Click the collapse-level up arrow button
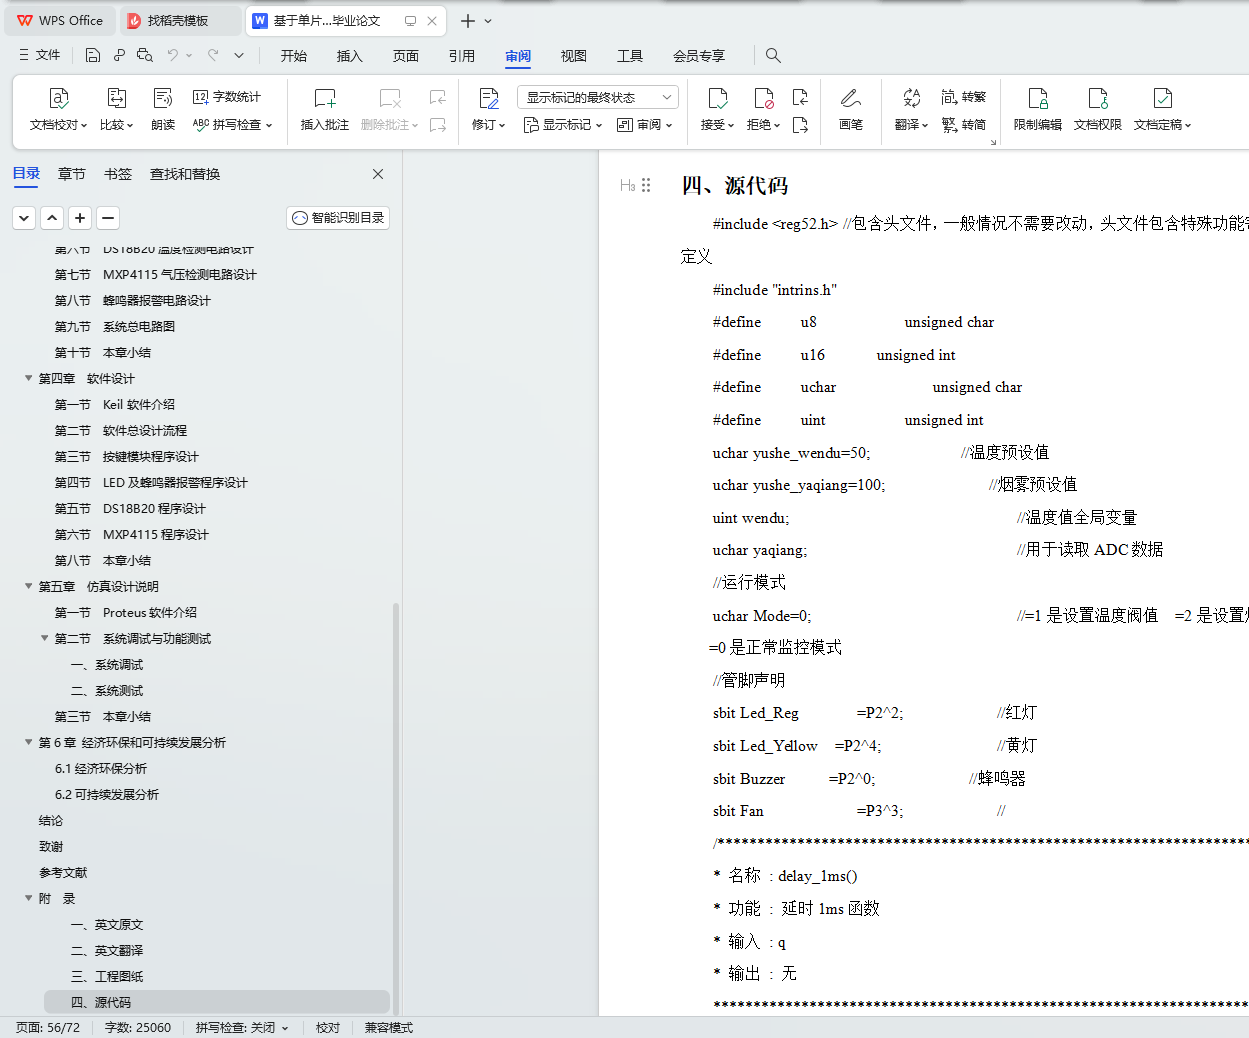Screen dimensions: 1249x1038 (53, 217)
